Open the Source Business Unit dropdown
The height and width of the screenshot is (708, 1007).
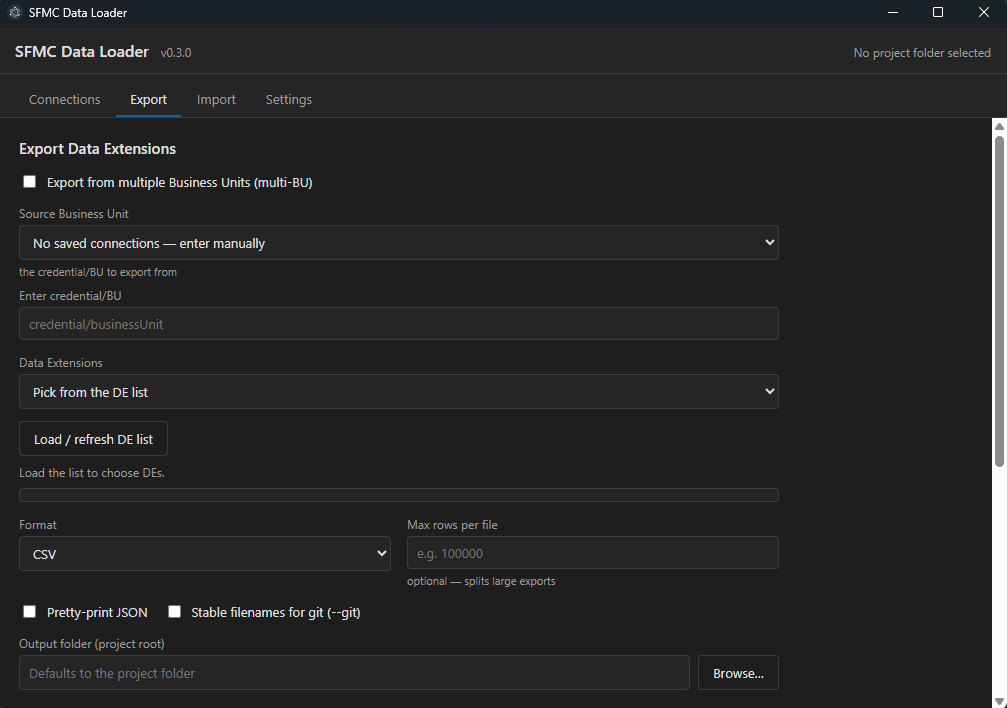point(399,243)
